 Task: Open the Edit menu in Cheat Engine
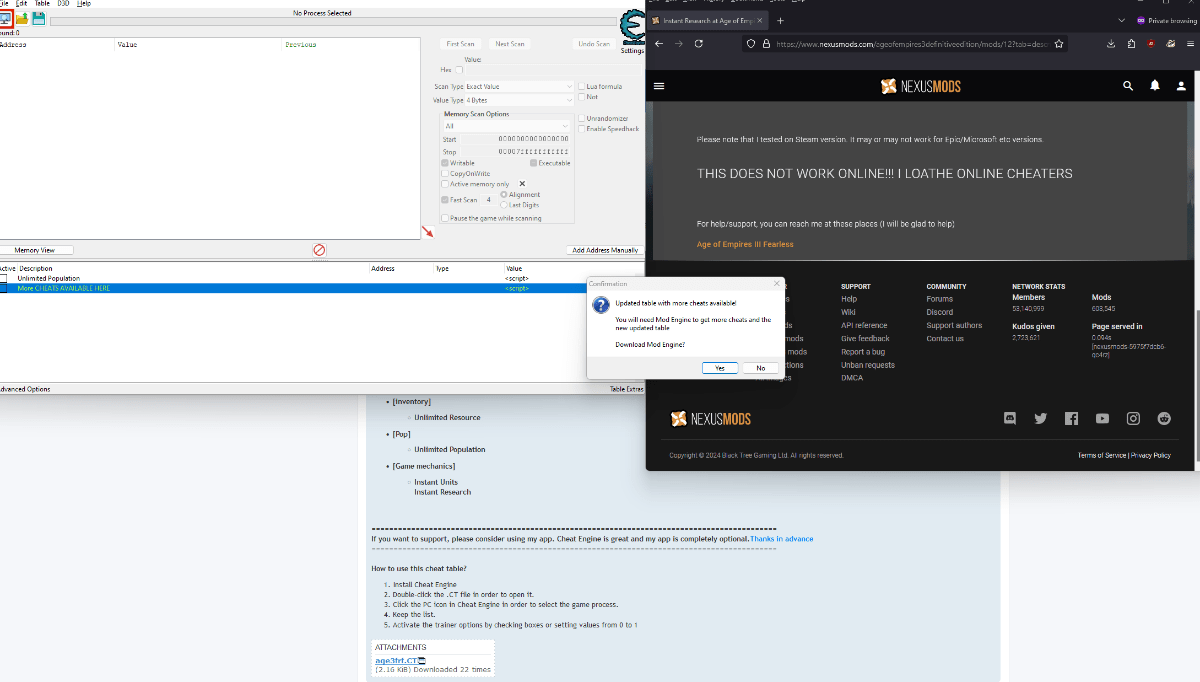click(20, 4)
